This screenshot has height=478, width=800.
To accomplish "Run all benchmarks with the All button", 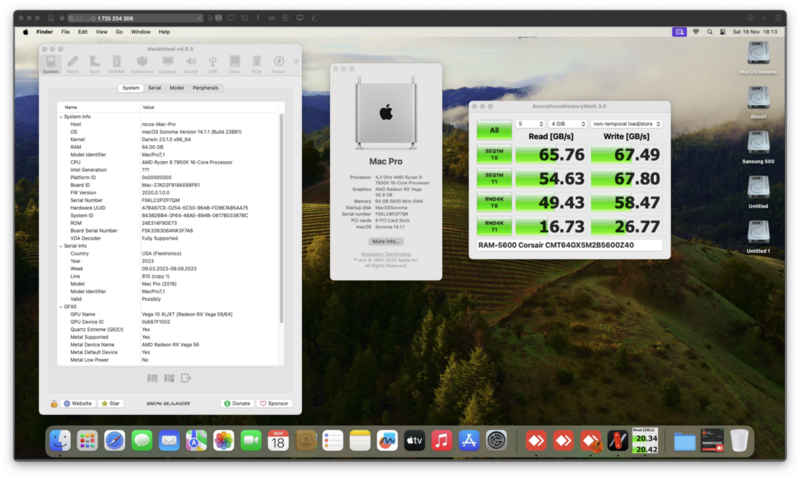I will point(494,129).
